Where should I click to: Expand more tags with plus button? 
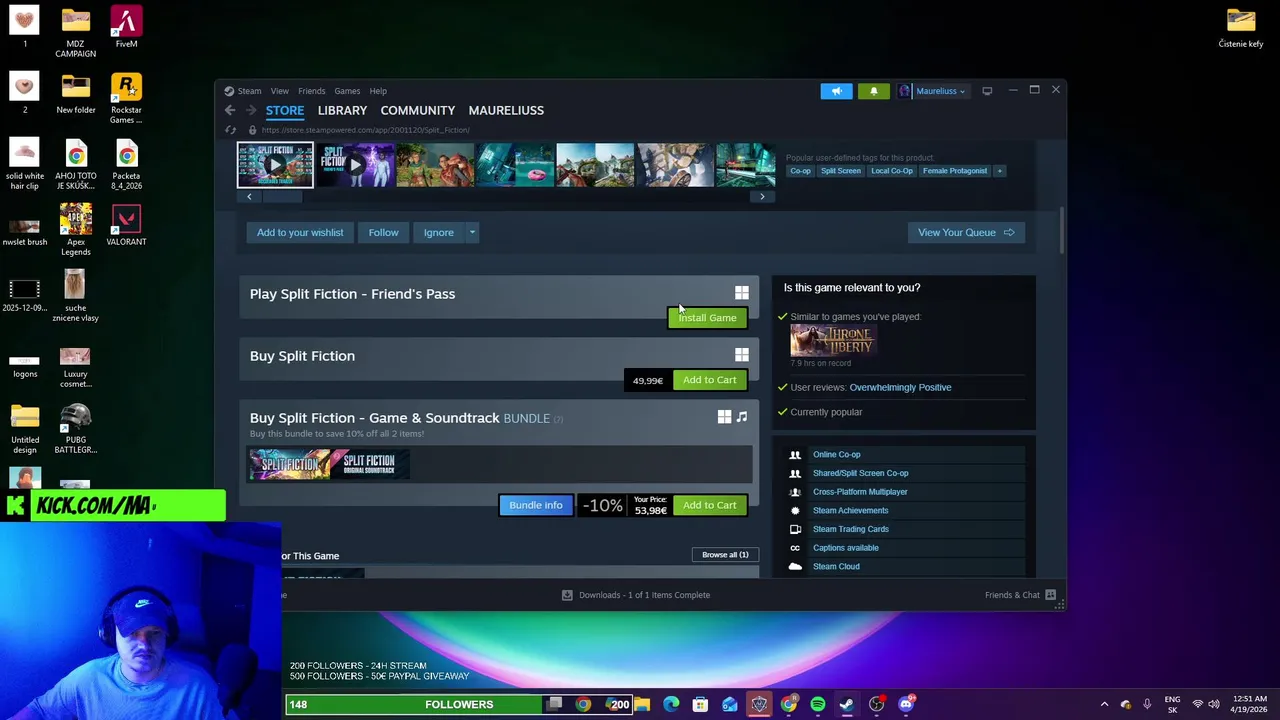tap(999, 171)
